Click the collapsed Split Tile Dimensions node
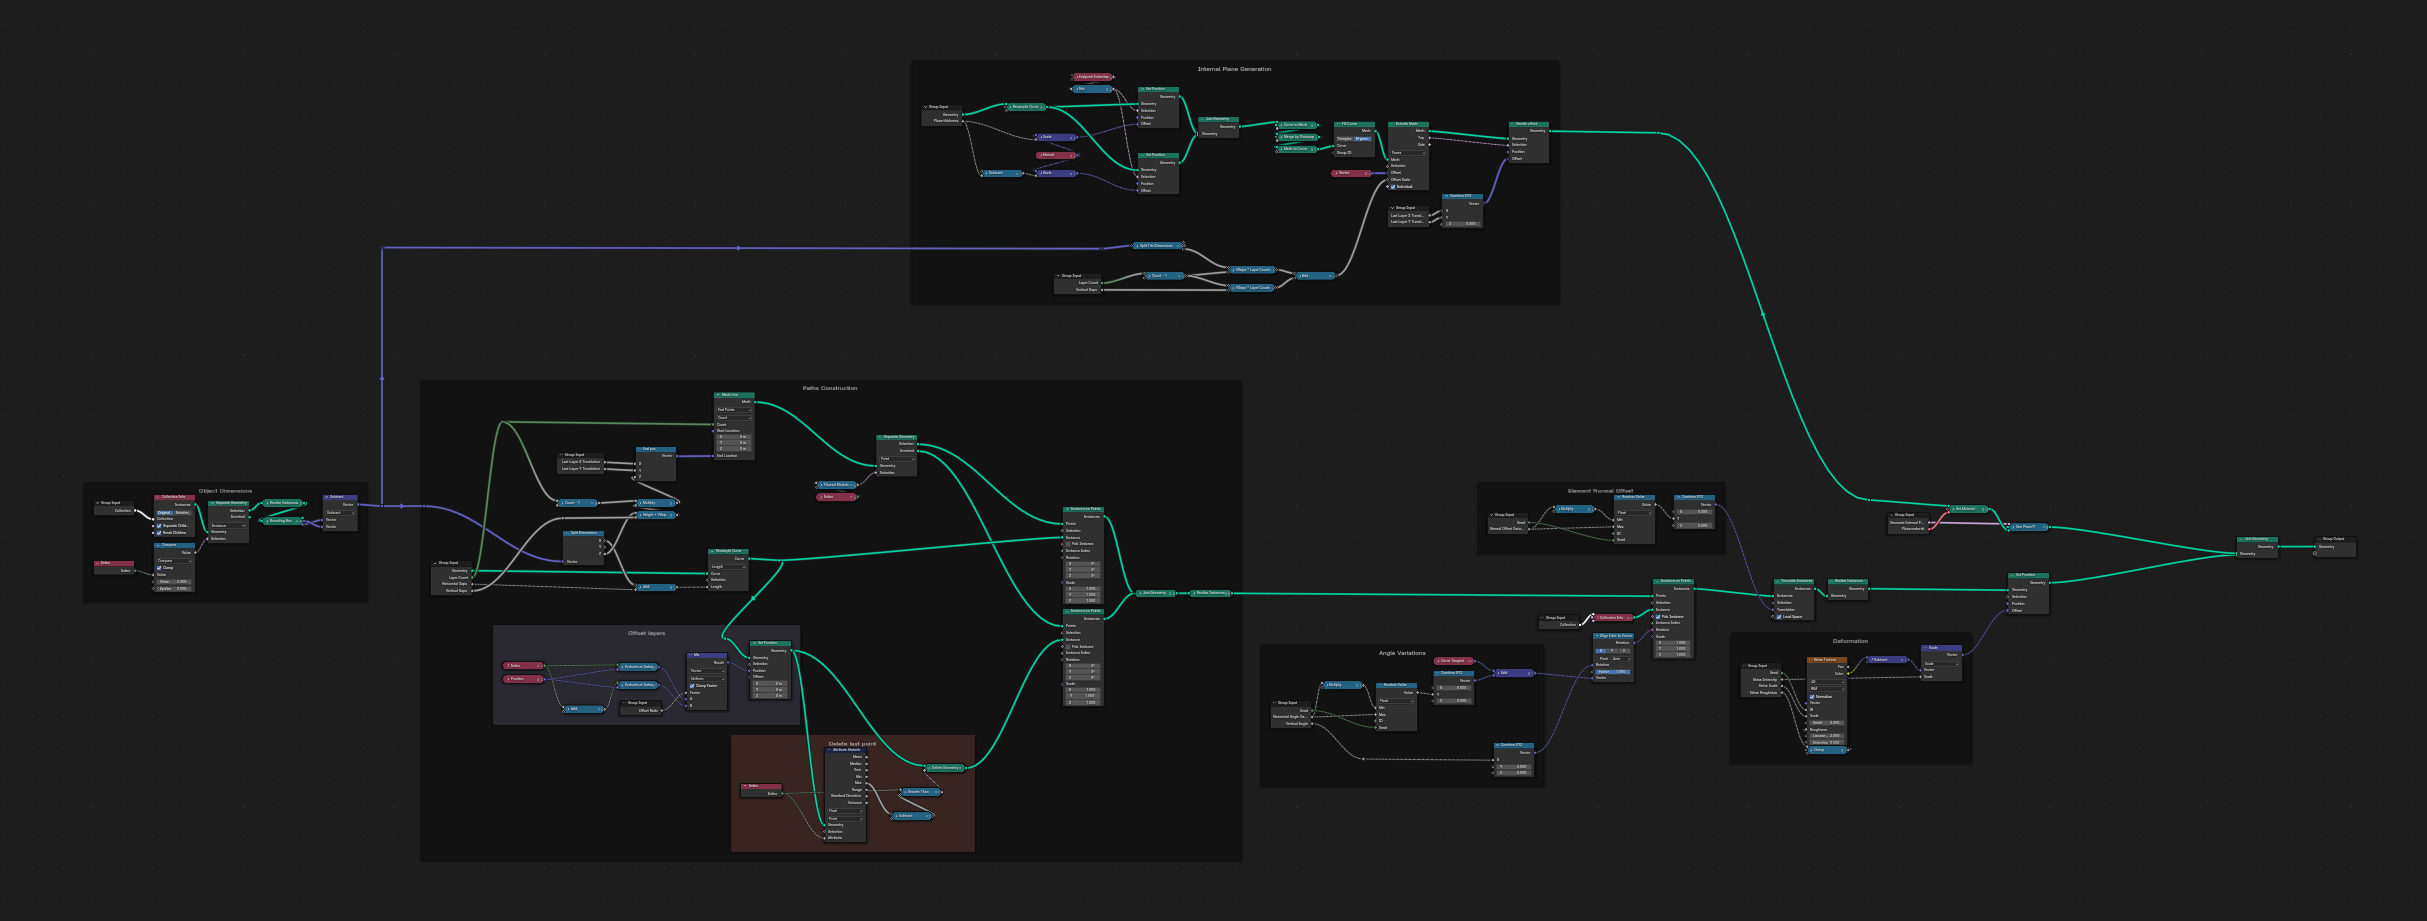This screenshot has height=921, width=2427. pos(1157,246)
